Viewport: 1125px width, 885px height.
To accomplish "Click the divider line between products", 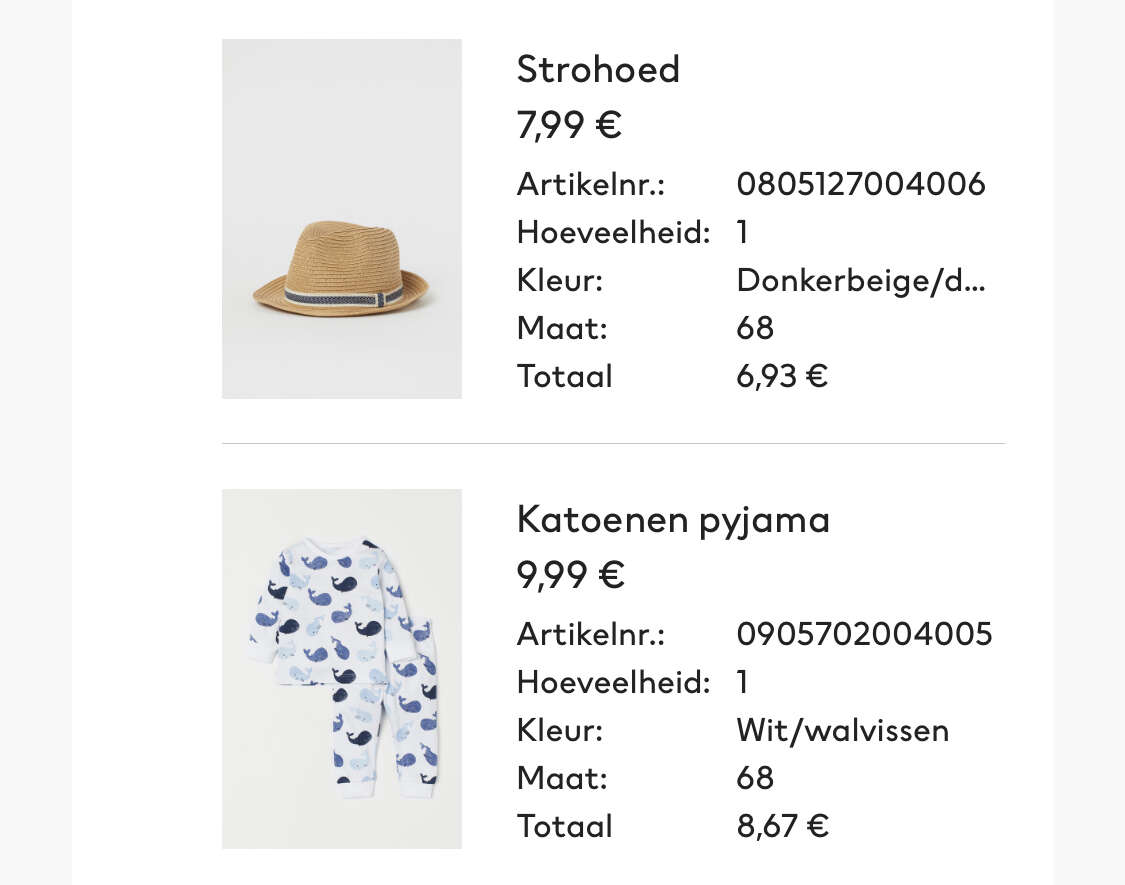I will point(613,444).
